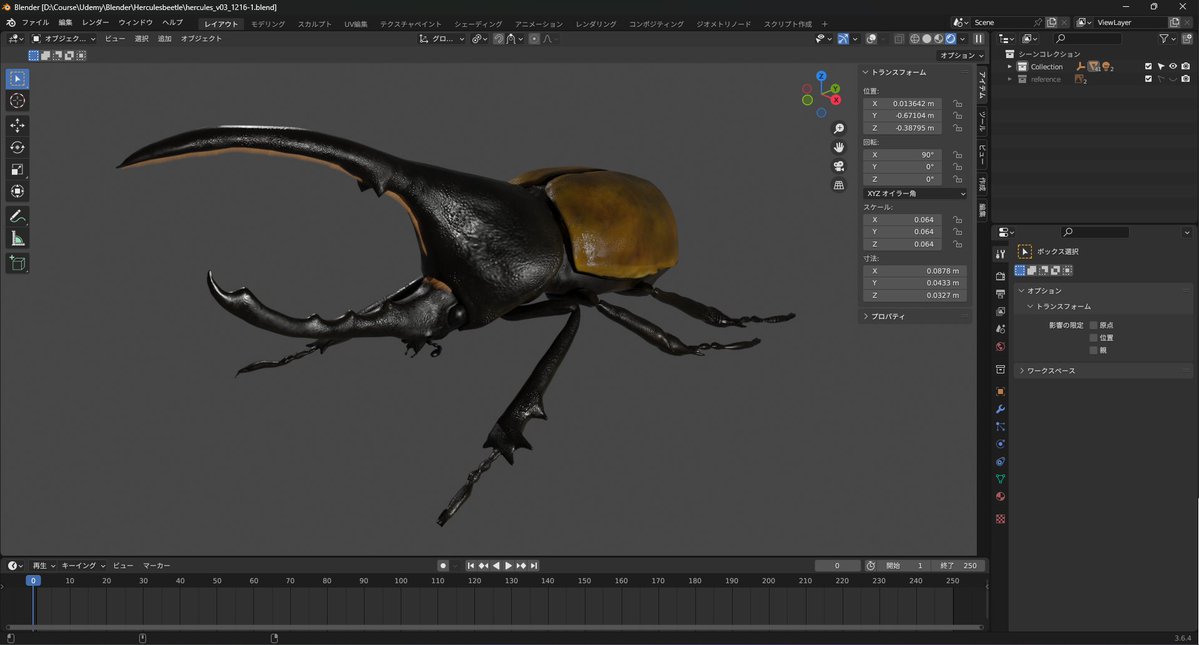Expand the Collection tree in outliner
This screenshot has width=1199, height=645.
[1010, 67]
